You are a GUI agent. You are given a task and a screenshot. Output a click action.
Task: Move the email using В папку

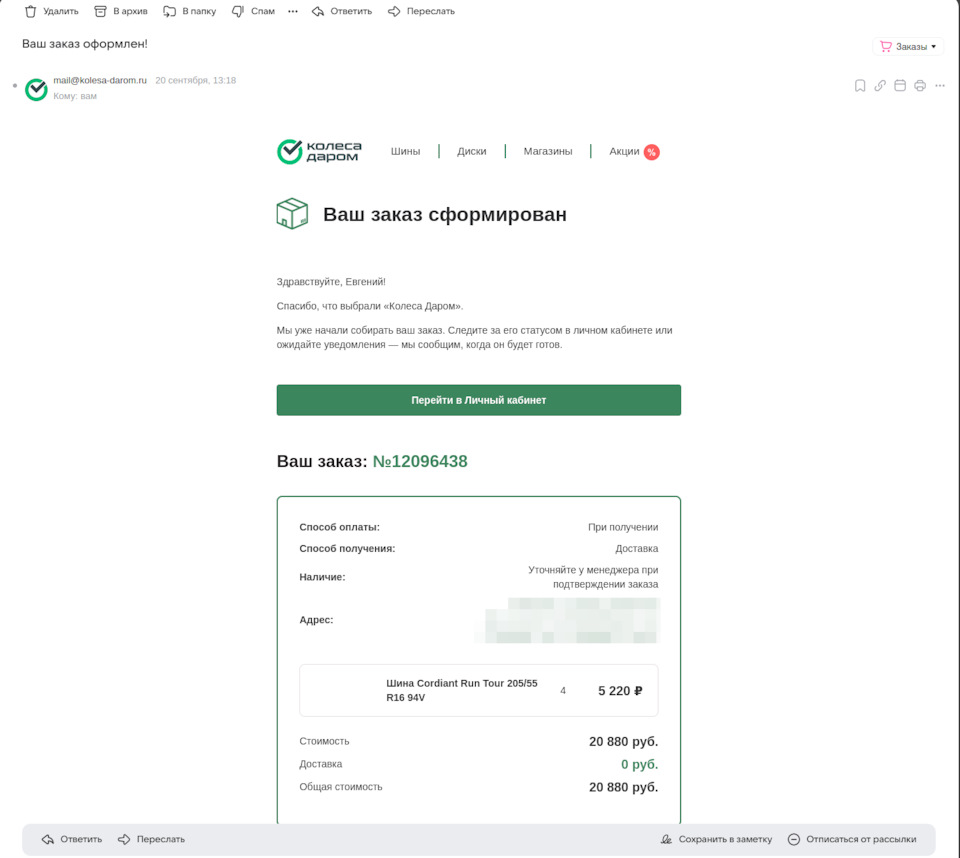pyautogui.click(x=189, y=11)
